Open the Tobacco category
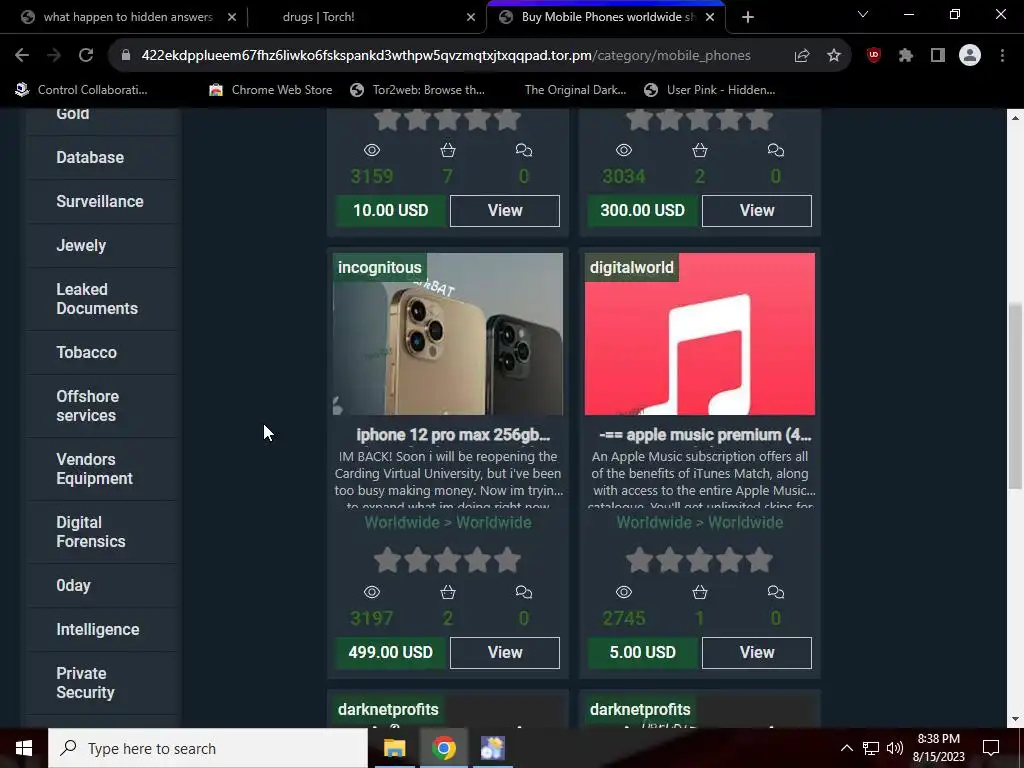This screenshot has width=1024, height=768. click(x=86, y=353)
